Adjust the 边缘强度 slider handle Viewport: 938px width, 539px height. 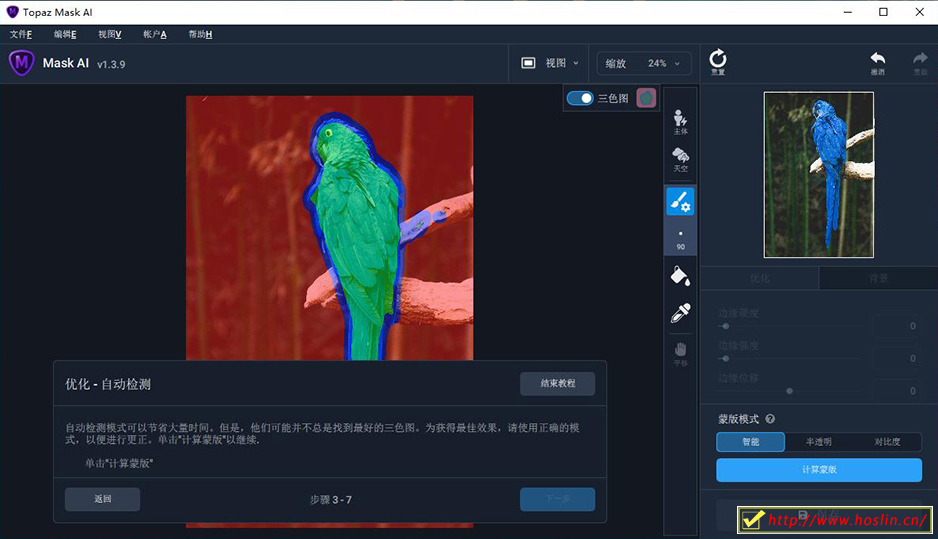click(726, 358)
